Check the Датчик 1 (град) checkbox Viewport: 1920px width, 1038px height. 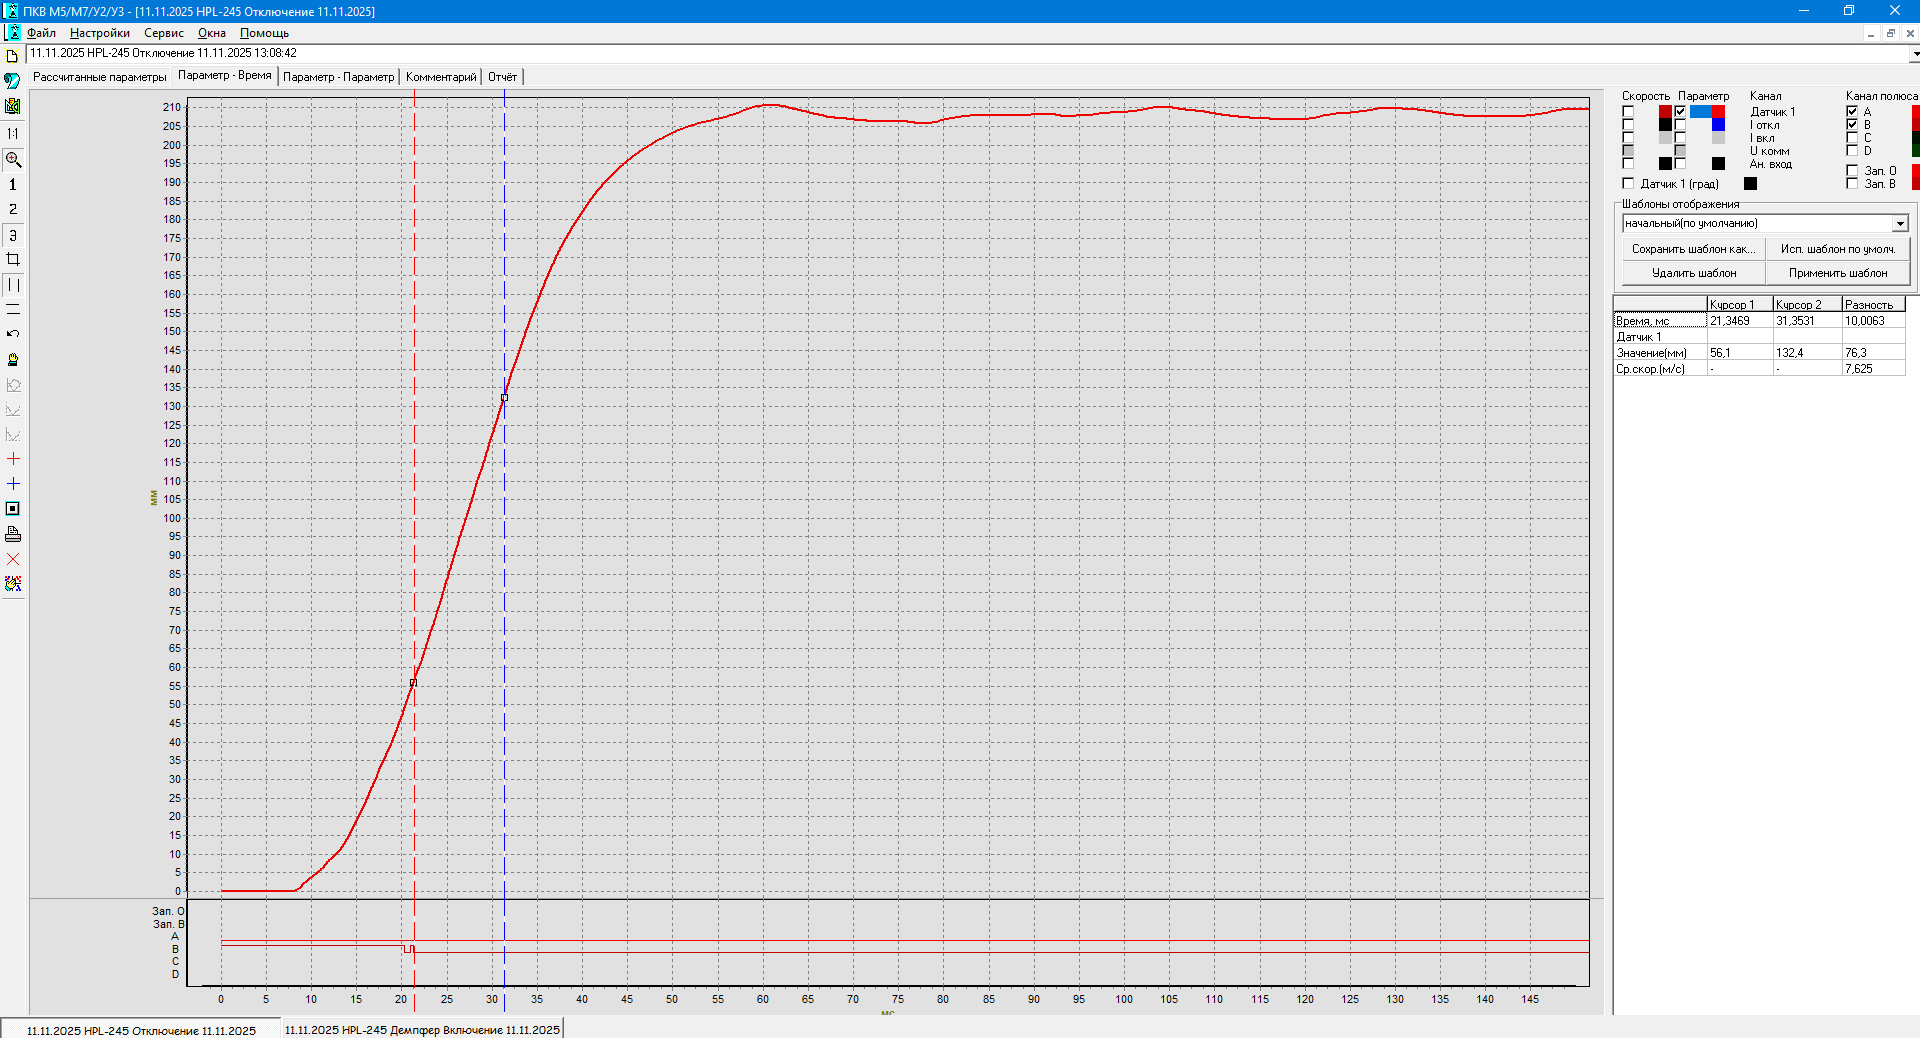[x=1628, y=184]
